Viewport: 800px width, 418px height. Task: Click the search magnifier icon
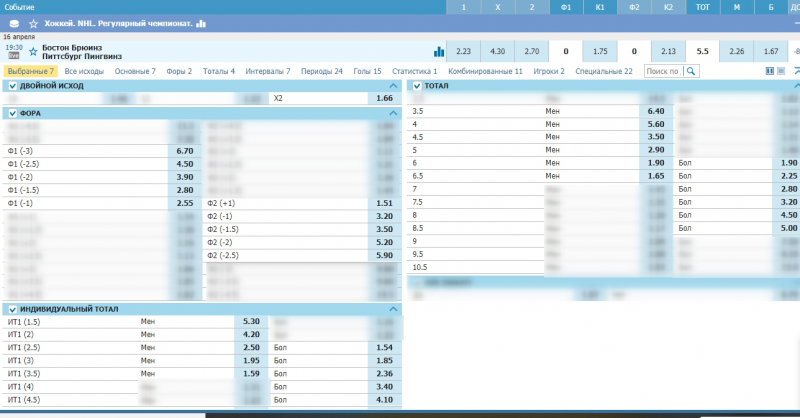(691, 72)
